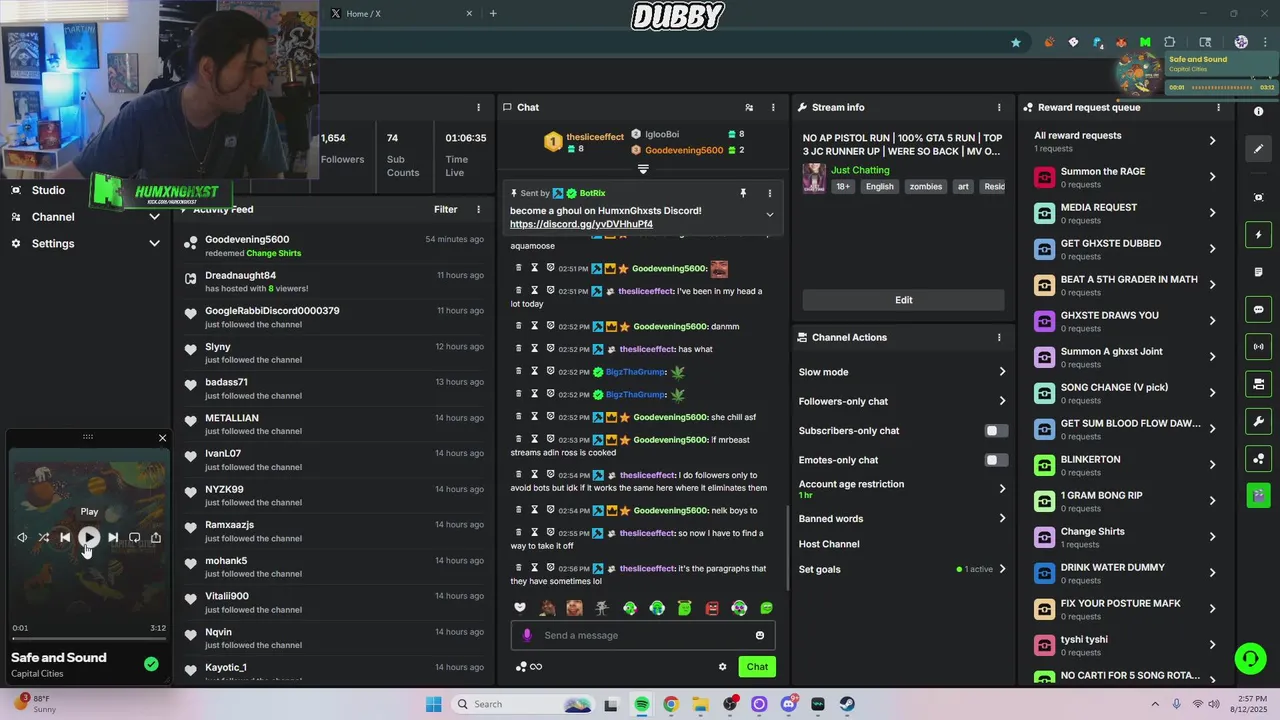Open a new browser tab
The height and width of the screenshot is (720, 1280).
tap(493, 13)
